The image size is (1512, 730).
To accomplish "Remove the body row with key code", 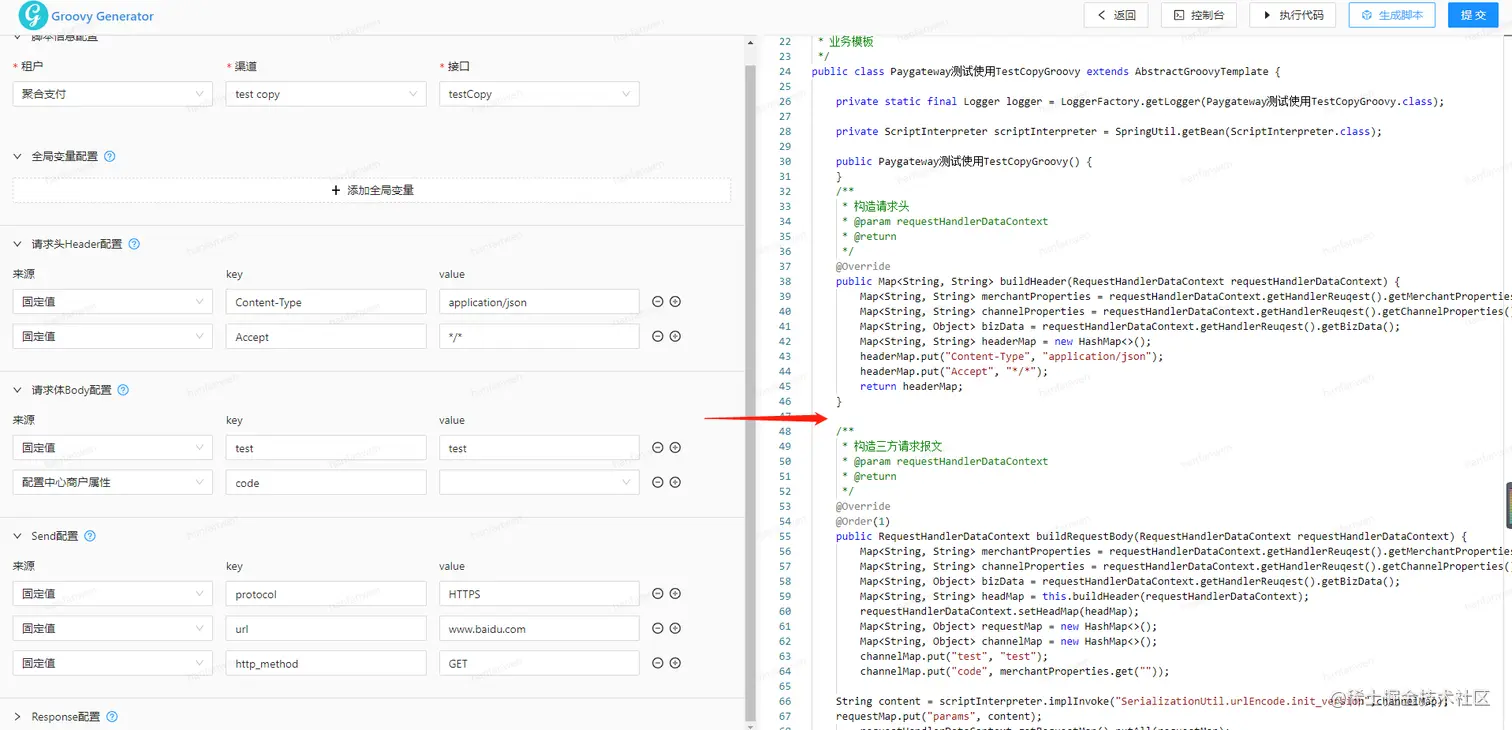I will pos(658,482).
